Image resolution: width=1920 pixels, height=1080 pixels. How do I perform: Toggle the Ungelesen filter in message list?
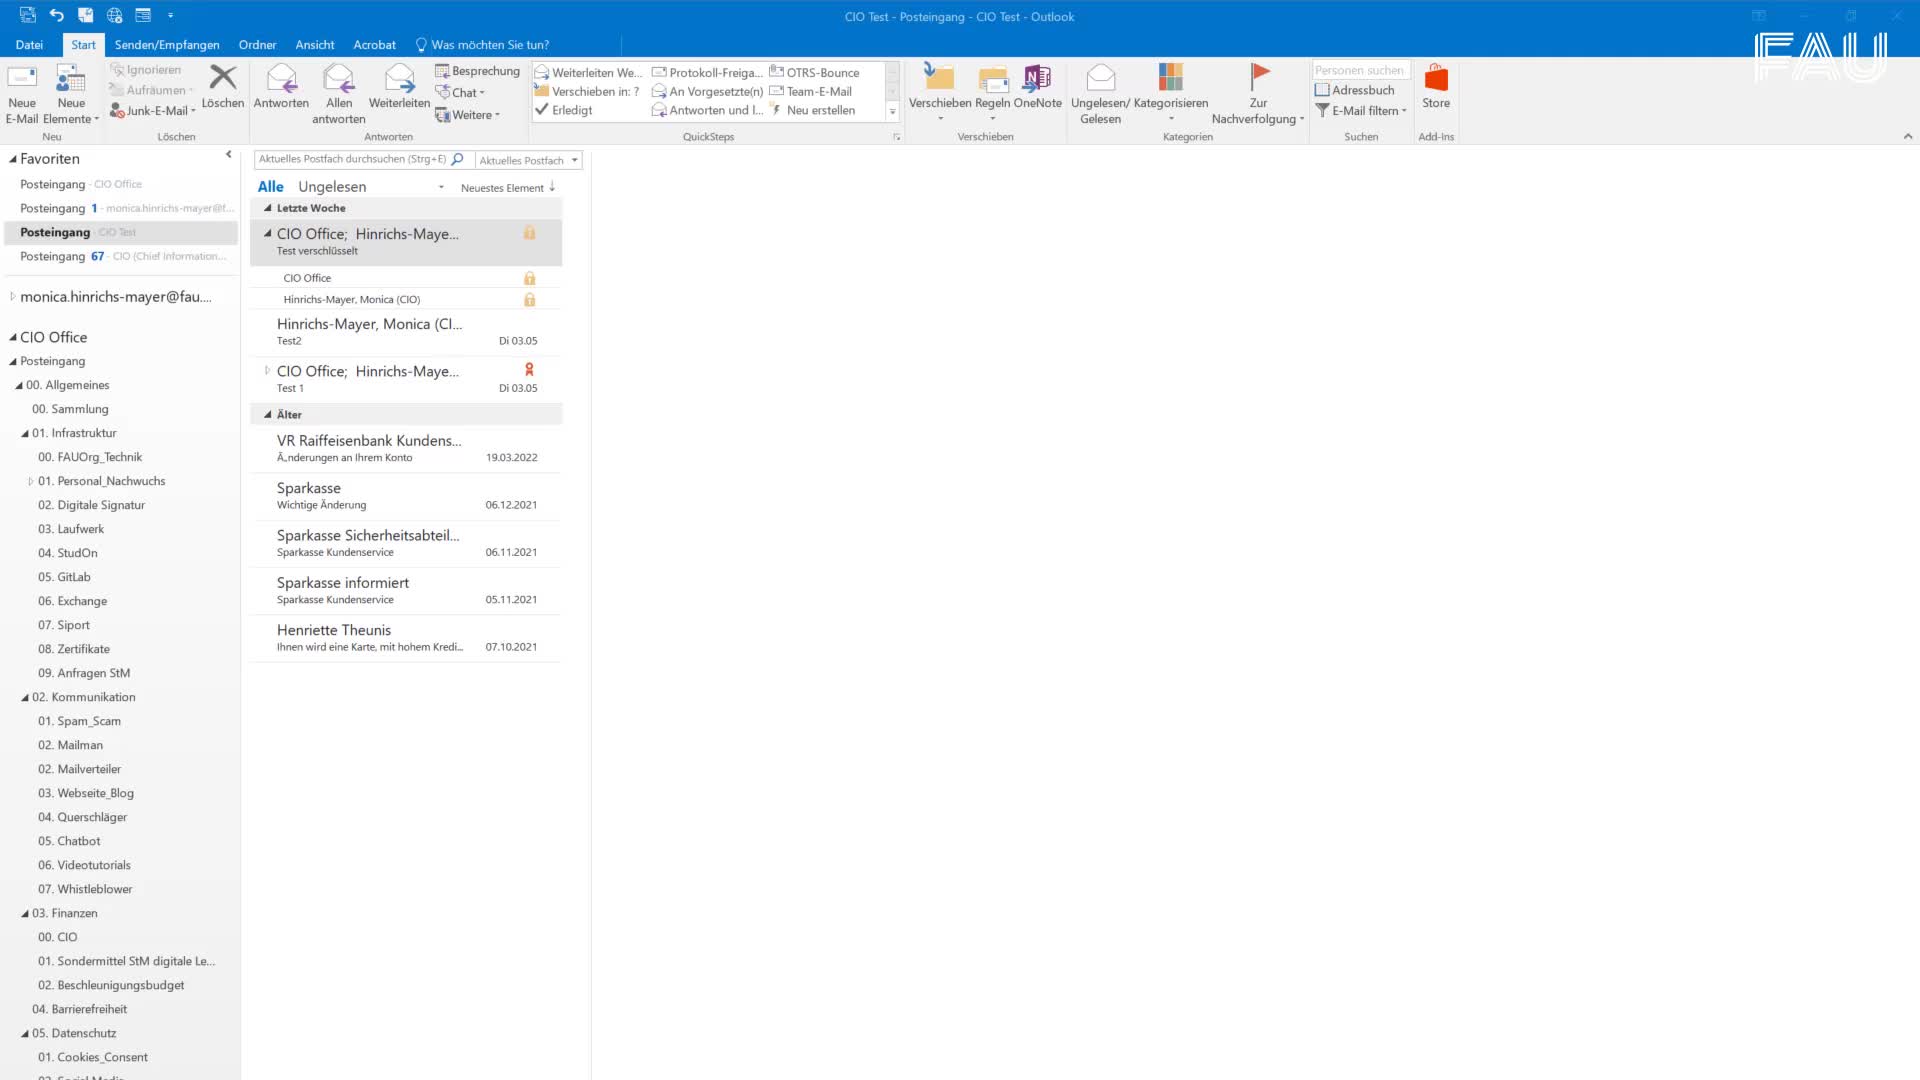coord(332,187)
